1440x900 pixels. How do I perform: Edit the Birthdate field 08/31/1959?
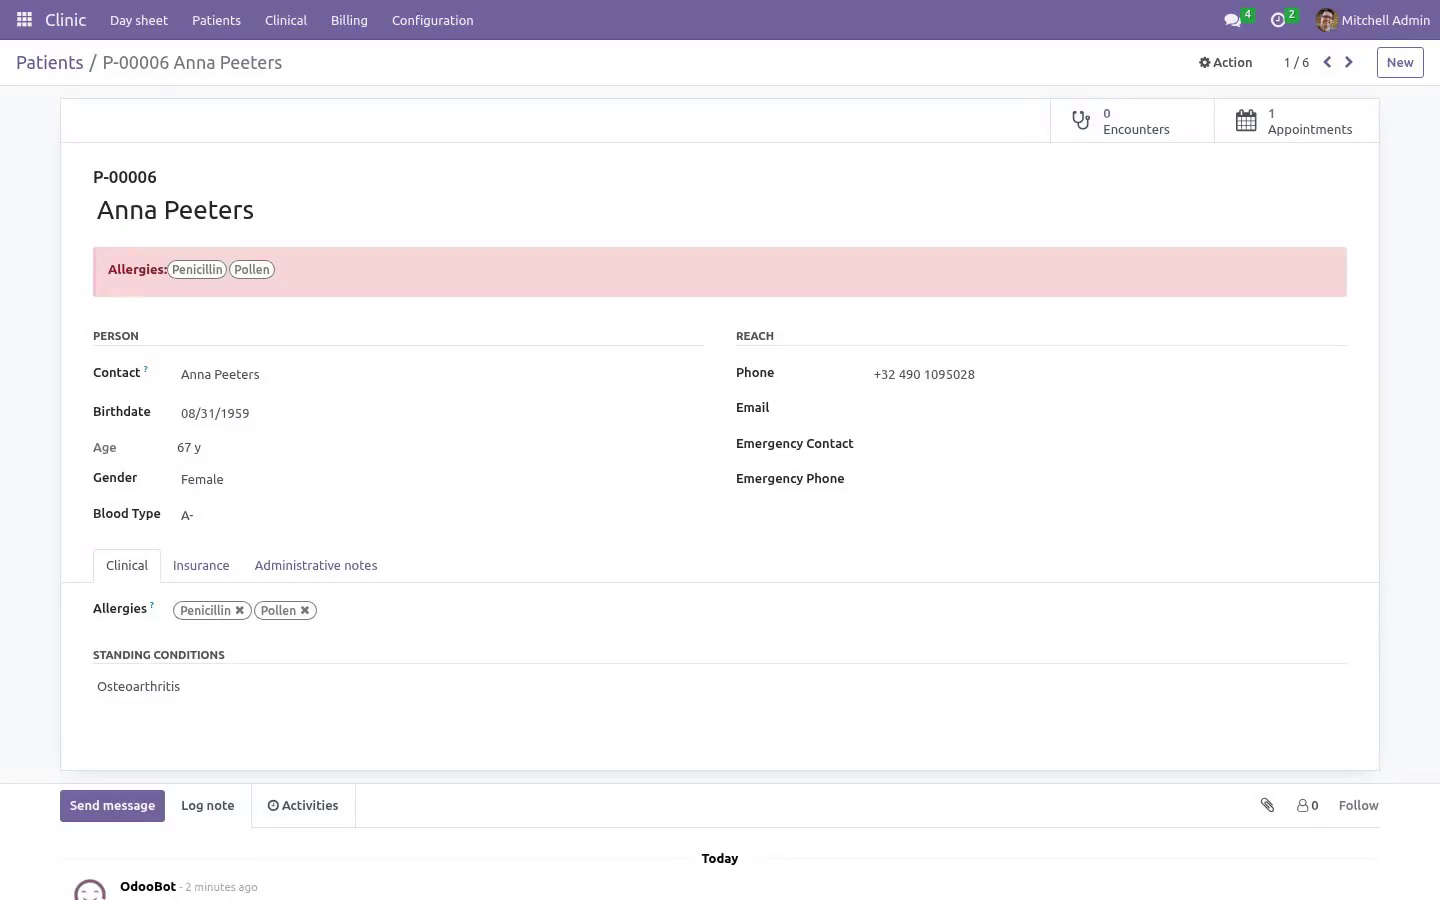(440, 413)
